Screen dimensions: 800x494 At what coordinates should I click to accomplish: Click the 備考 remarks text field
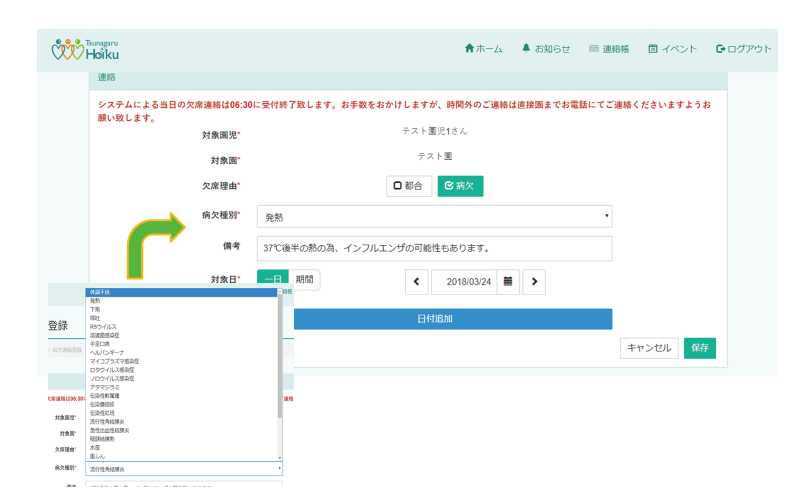click(434, 248)
